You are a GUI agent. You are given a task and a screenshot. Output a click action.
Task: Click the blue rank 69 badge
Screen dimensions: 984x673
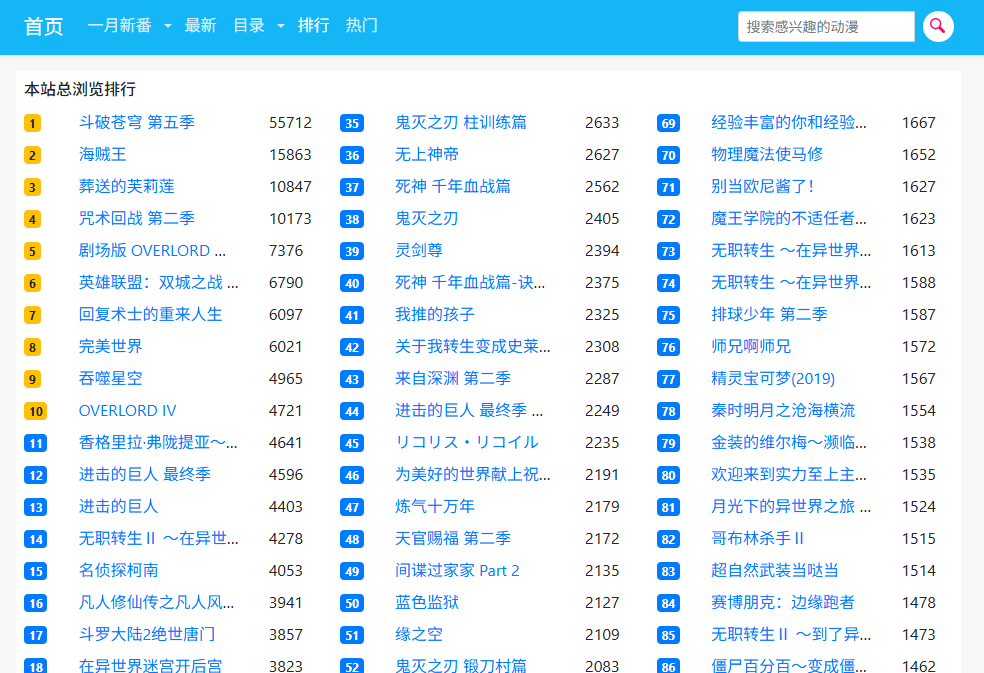(x=668, y=123)
